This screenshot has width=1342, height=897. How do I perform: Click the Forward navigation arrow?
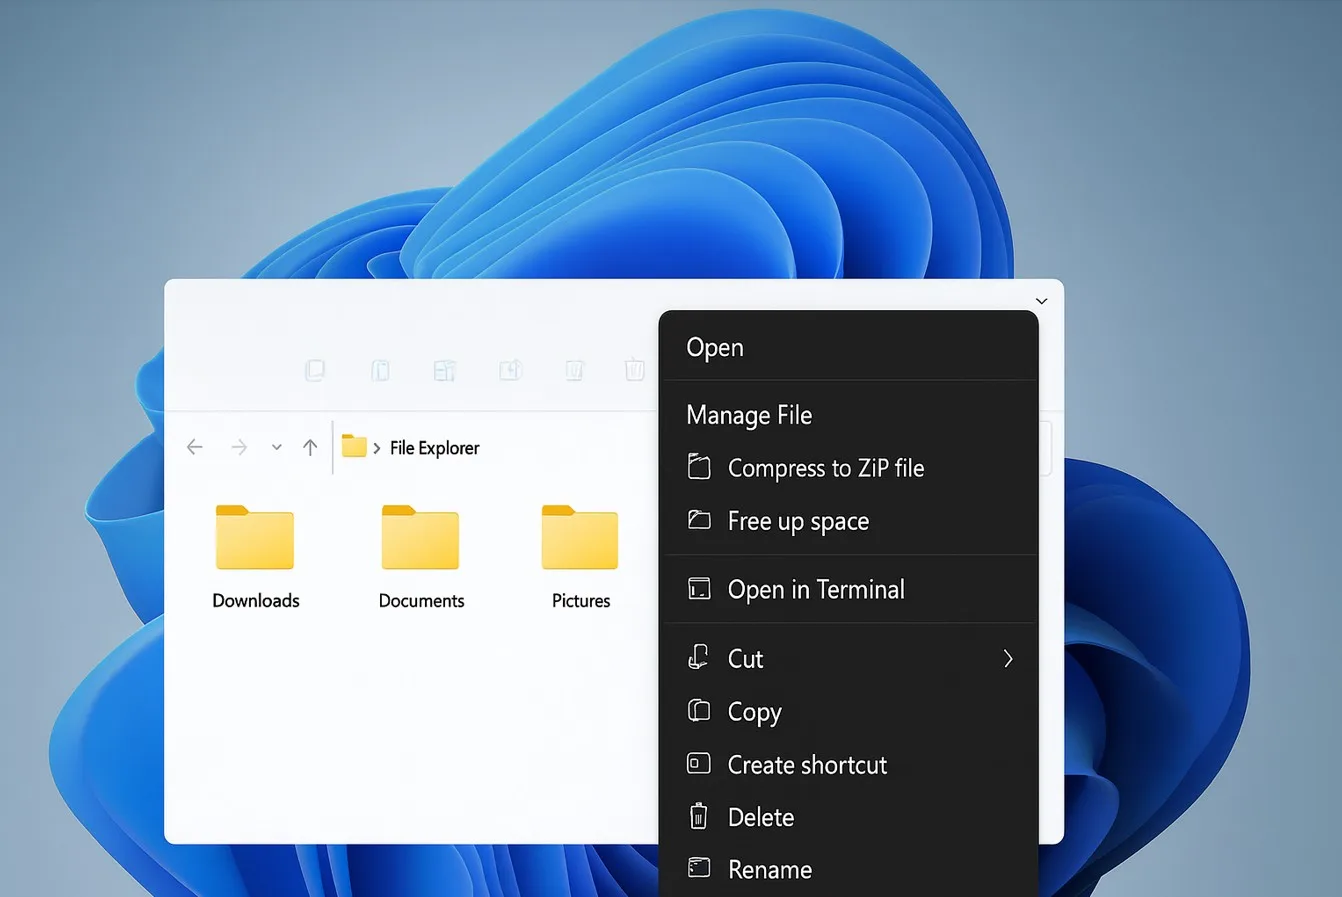click(239, 447)
